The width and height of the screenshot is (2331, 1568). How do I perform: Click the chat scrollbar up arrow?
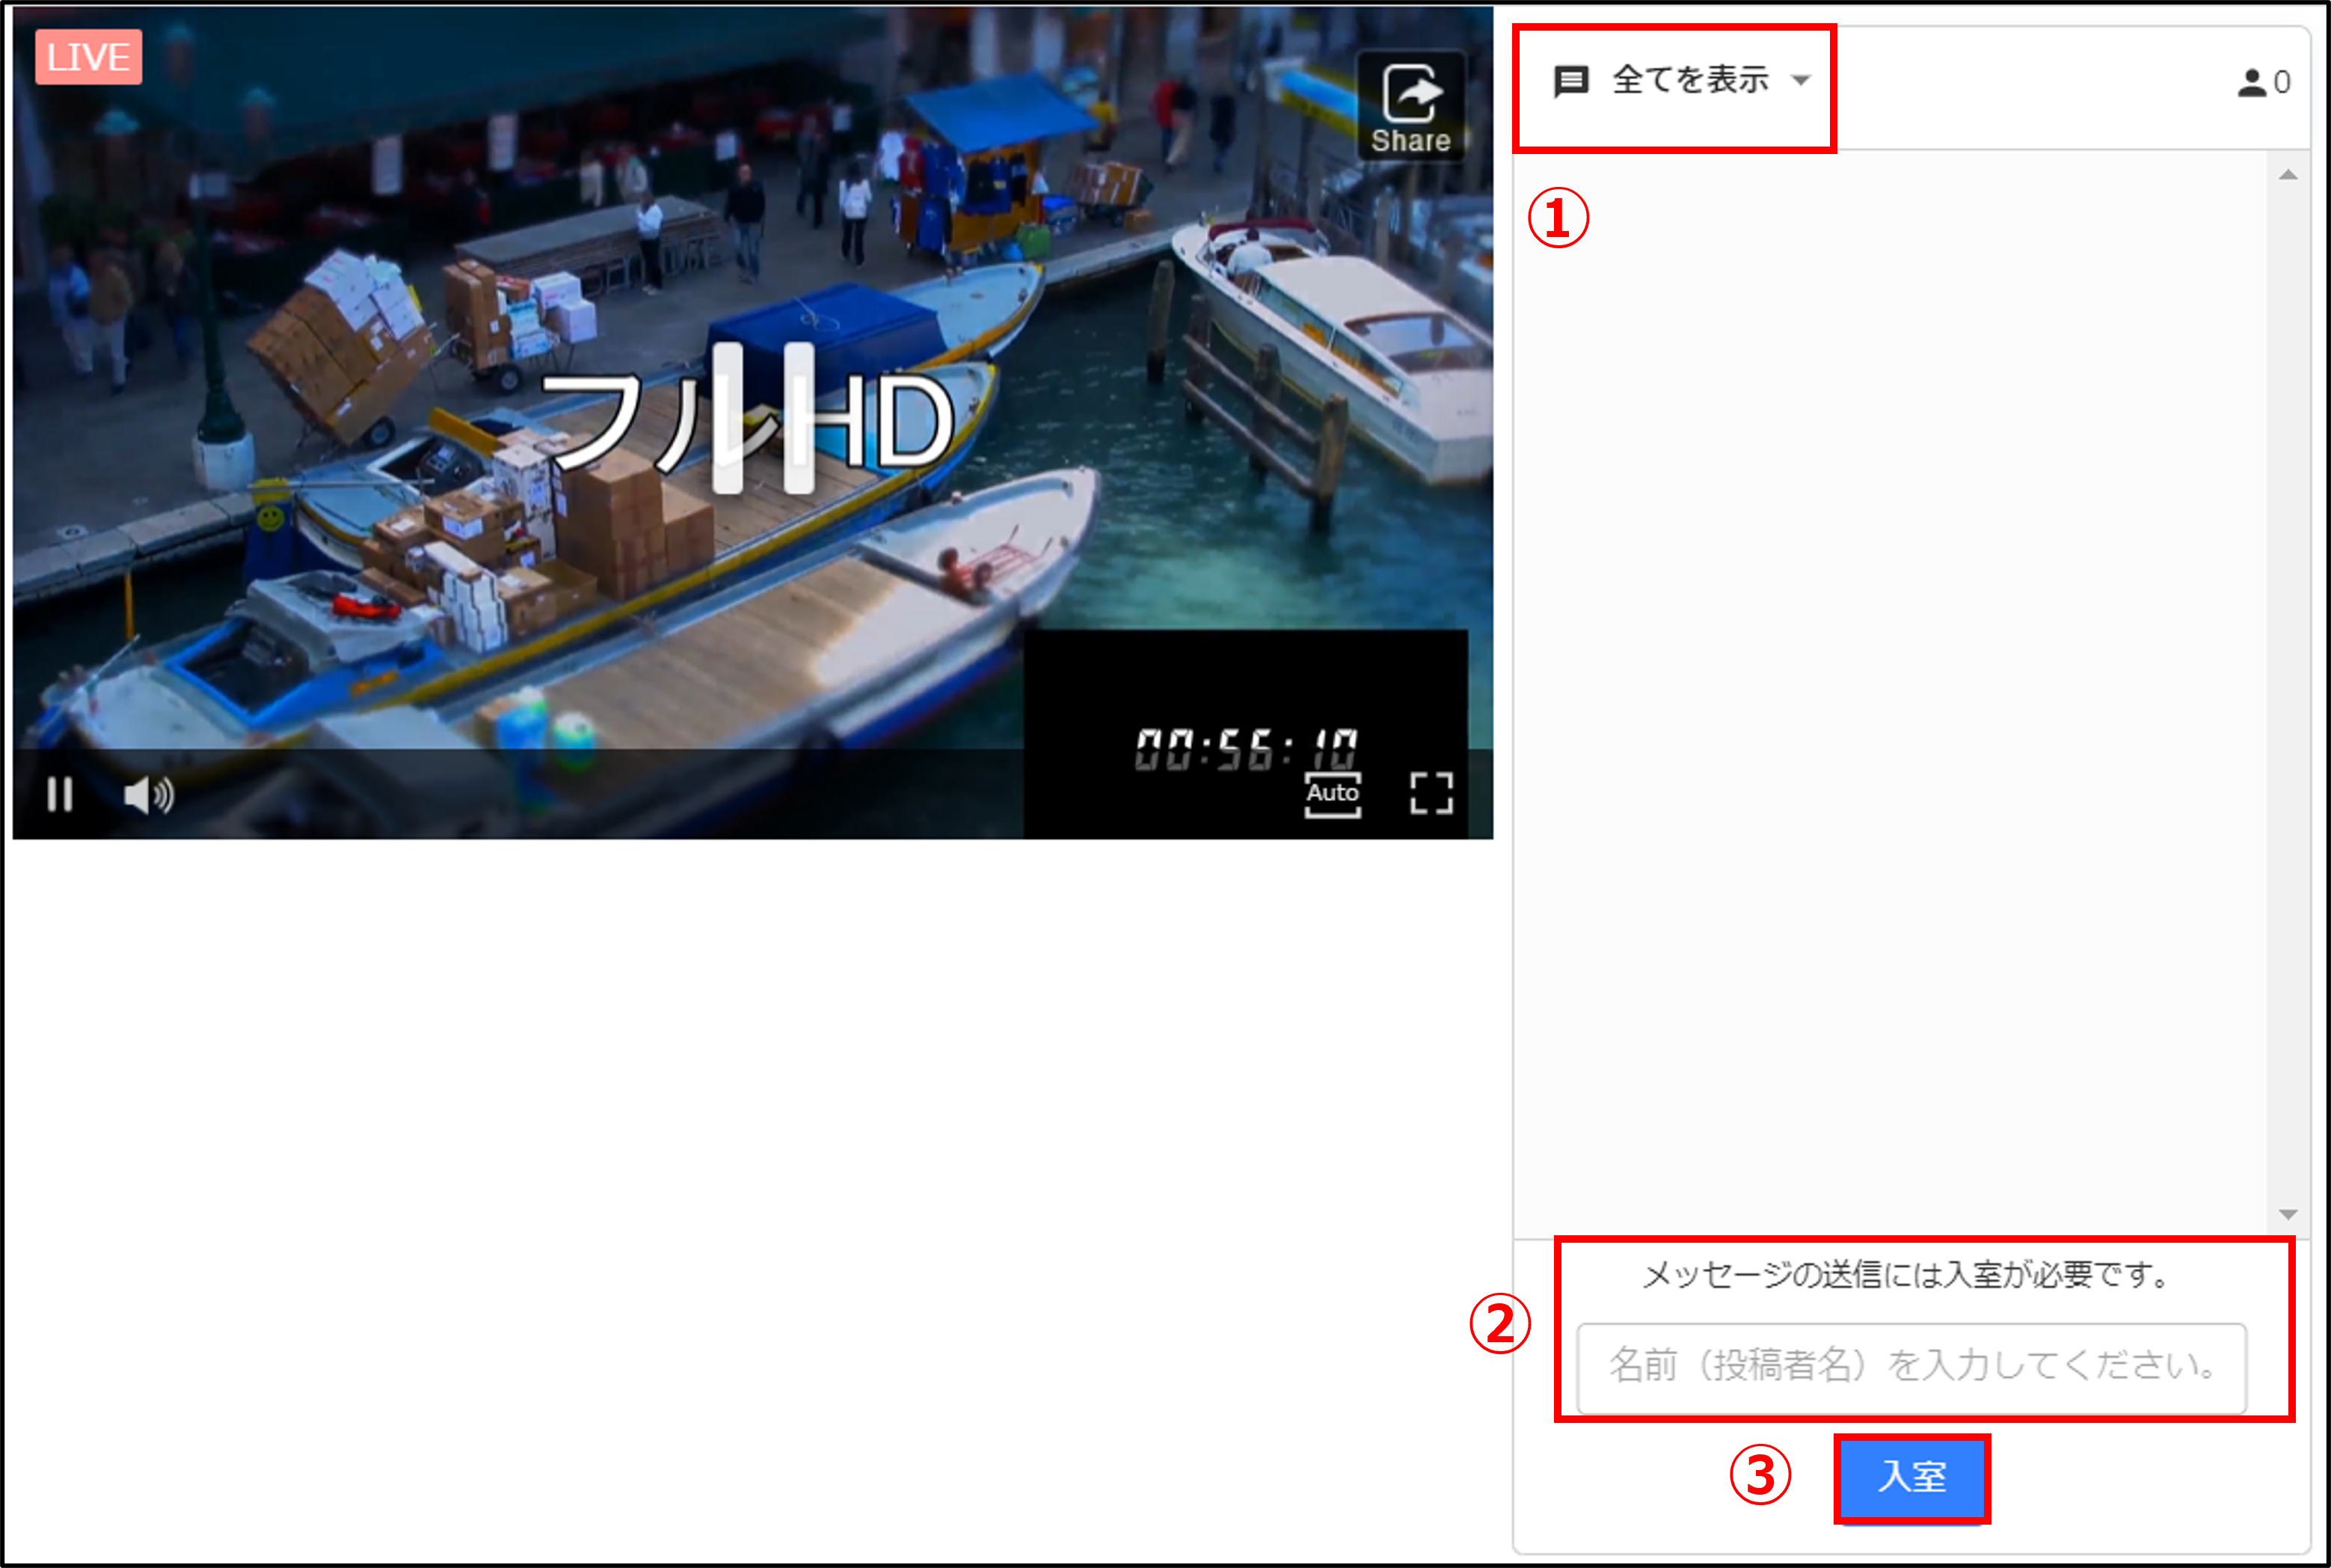pyautogui.click(x=2287, y=175)
